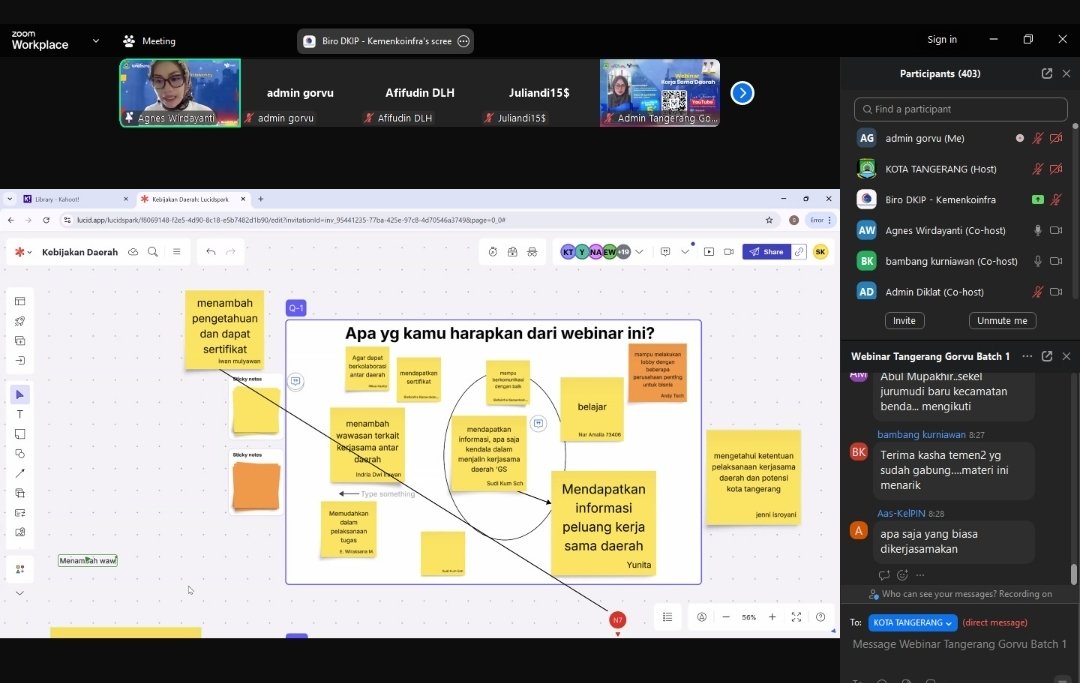1080x683 pixels.
Task: Open the timer icon in top toolbar
Action: [x=493, y=252]
